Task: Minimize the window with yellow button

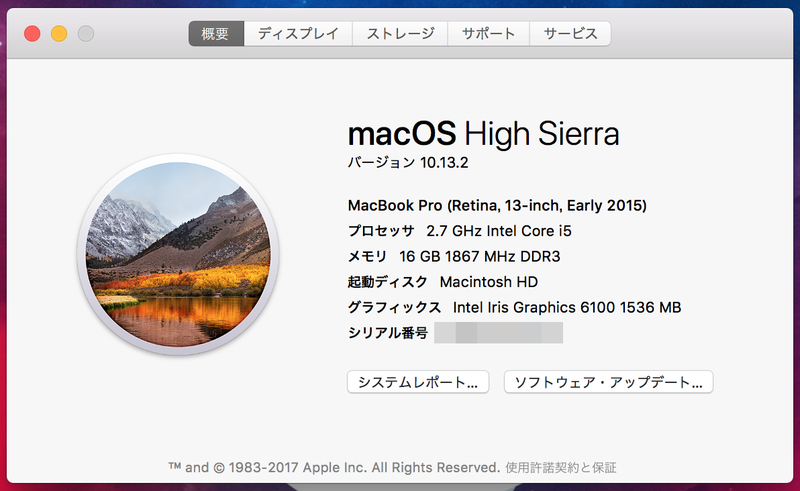Action: tap(59, 34)
